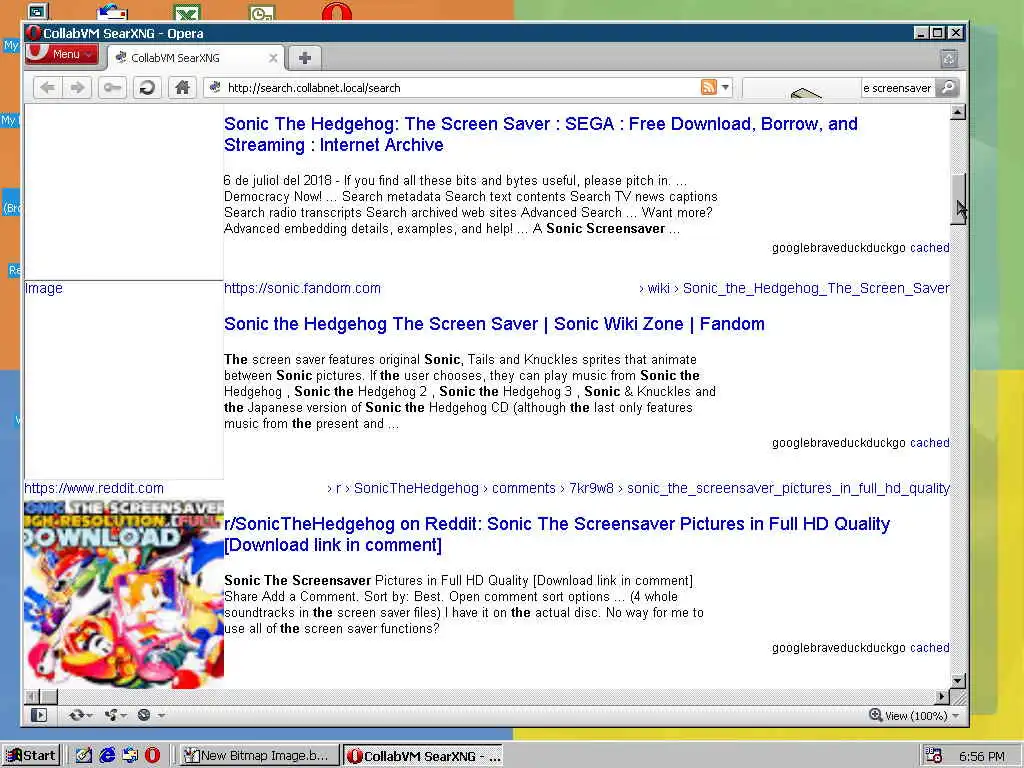Launch Opera from the Quick Launch bar
This screenshot has width=1024, height=768.
(152, 755)
